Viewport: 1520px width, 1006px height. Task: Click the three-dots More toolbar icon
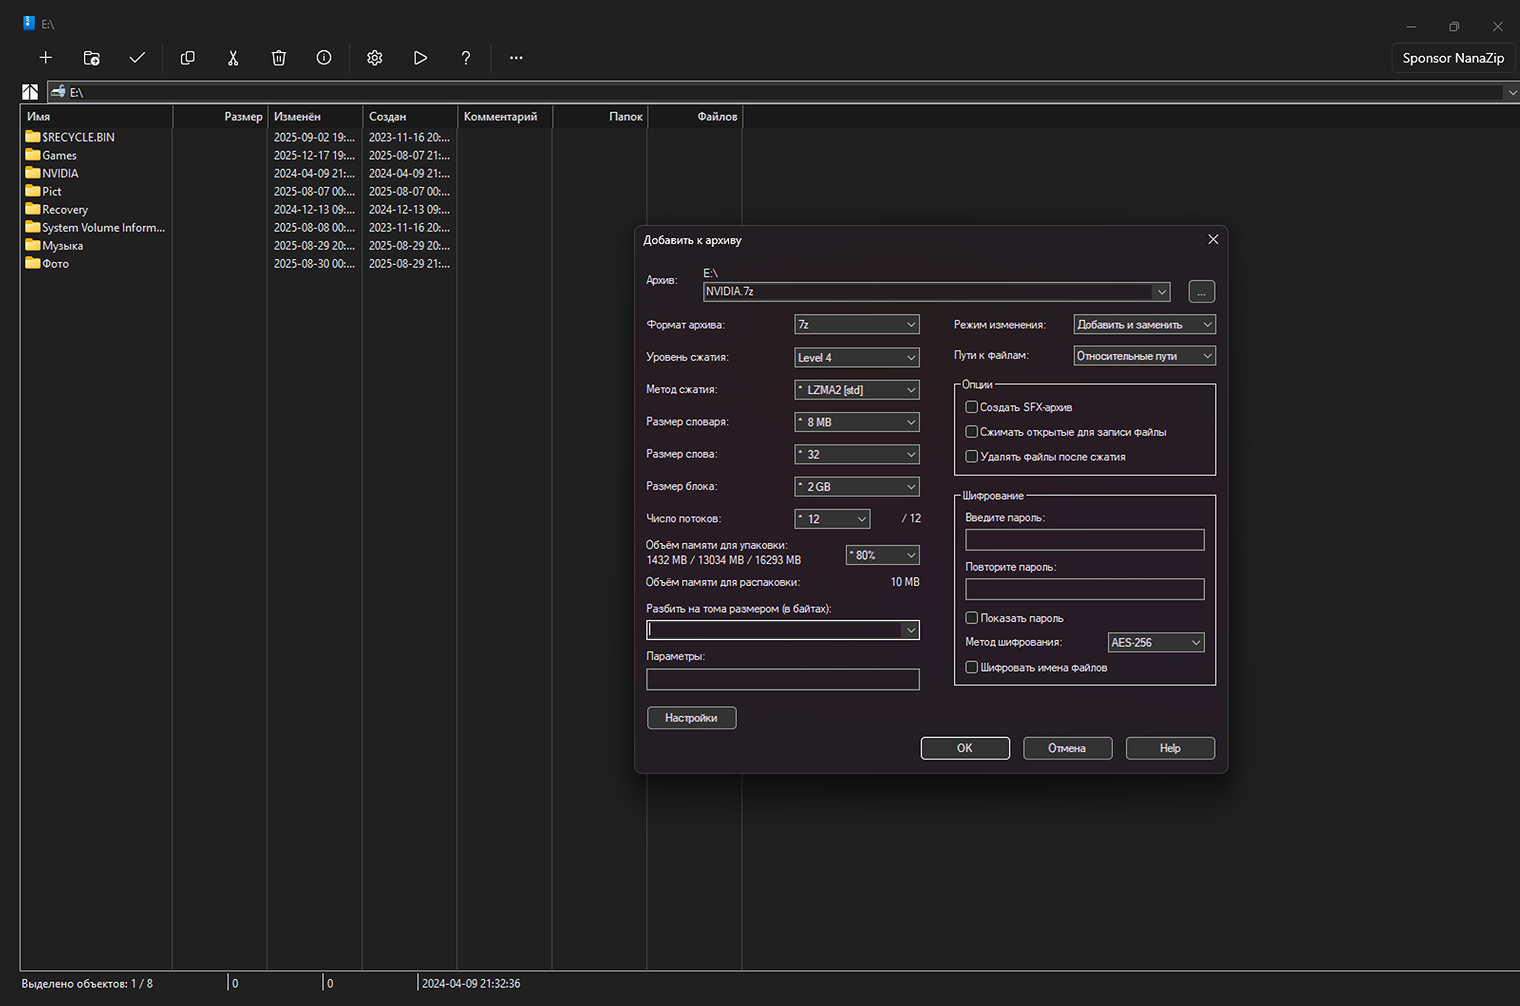(516, 58)
